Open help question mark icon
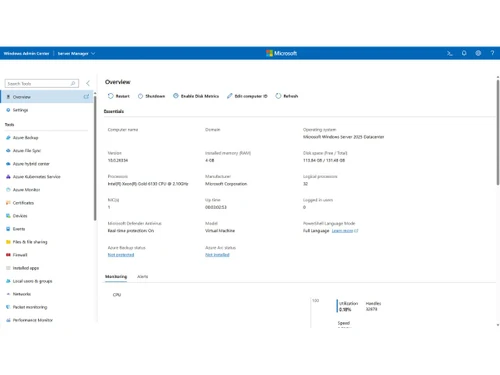 click(x=492, y=53)
